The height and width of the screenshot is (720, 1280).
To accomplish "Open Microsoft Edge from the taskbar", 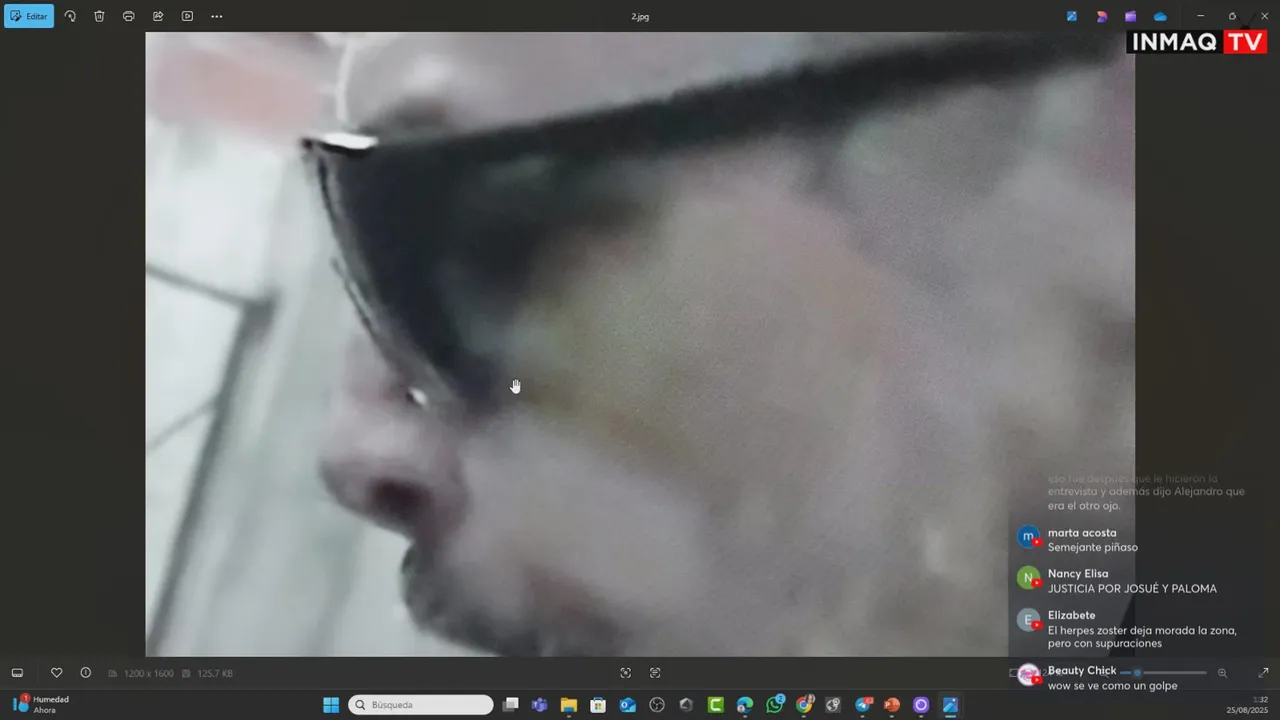I will (745, 705).
